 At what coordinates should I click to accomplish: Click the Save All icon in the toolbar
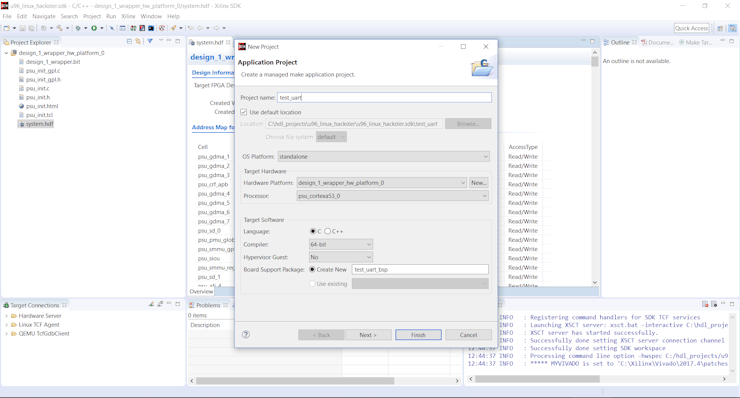(31, 28)
